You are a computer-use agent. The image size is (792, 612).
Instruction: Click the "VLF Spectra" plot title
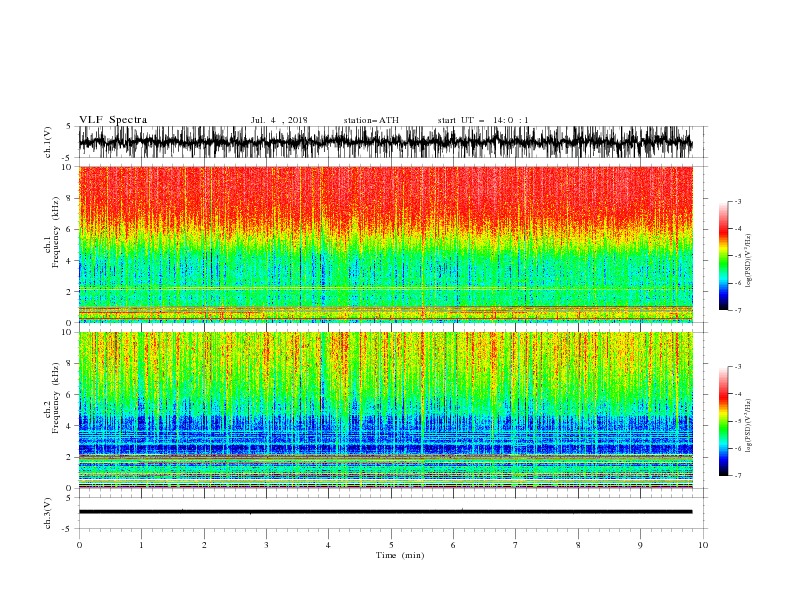[x=113, y=120]
